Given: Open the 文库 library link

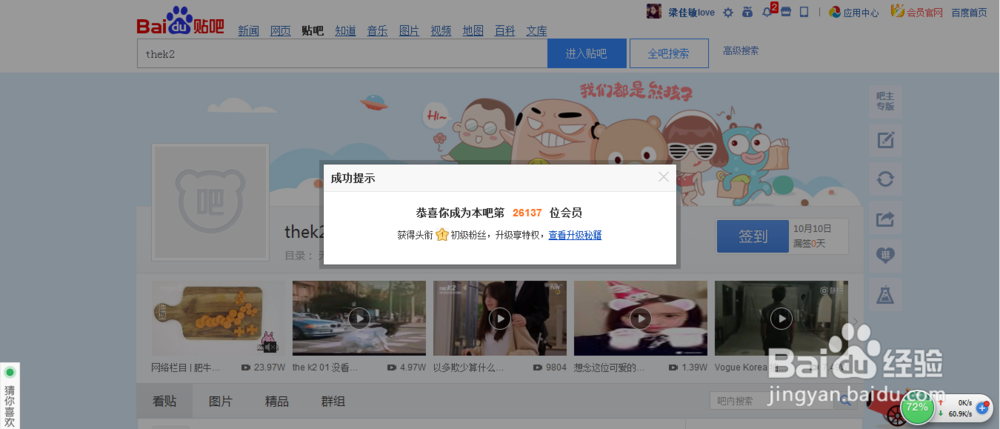Looking at the screenshot, I should [x=536, y=31].
